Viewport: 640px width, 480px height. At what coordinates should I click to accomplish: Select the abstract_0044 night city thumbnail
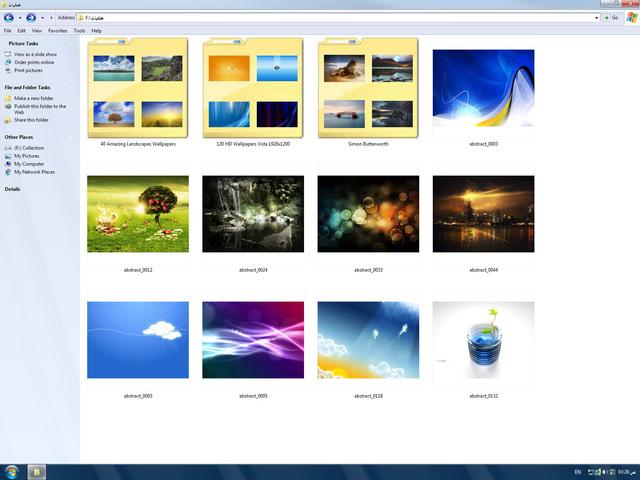(x=483, y=214)
